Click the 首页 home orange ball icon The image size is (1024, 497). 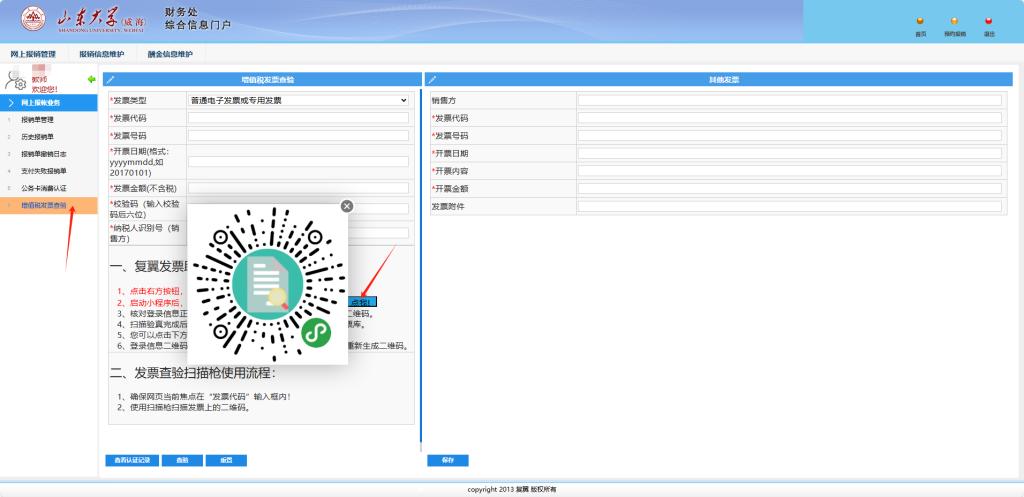(x=920, y=21)
